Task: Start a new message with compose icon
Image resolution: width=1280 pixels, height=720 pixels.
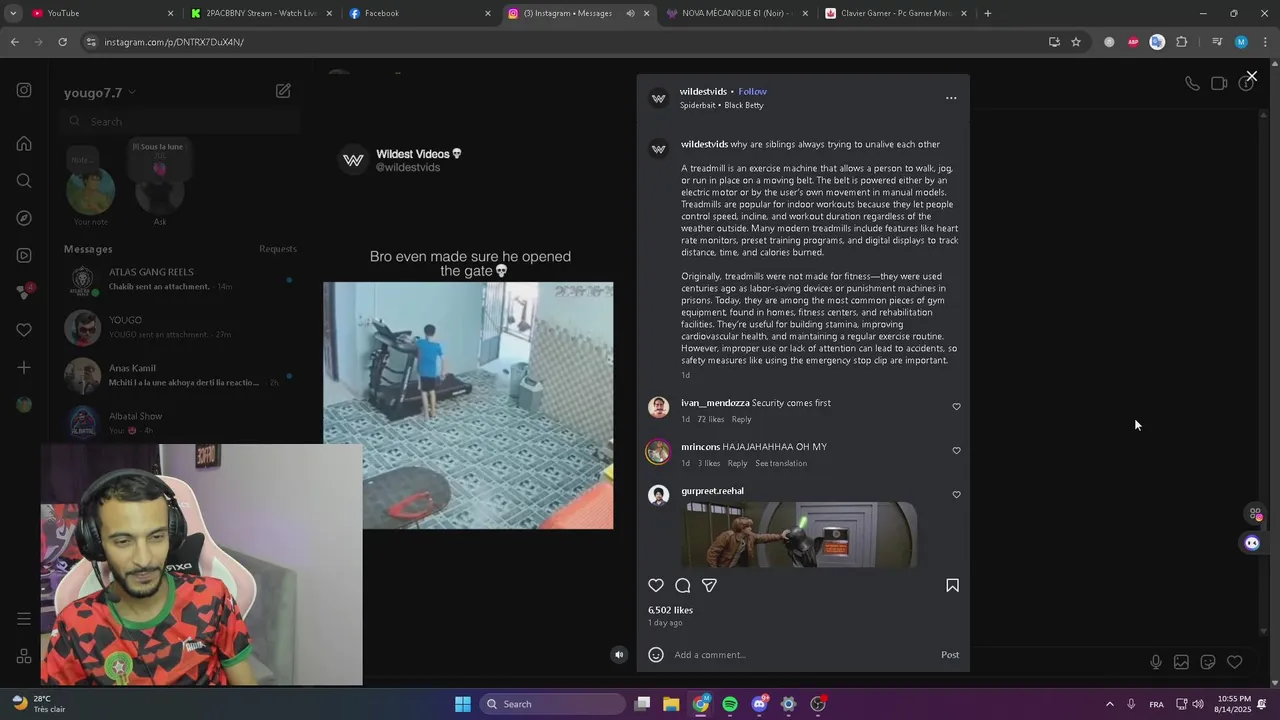Action: point(283,91)
